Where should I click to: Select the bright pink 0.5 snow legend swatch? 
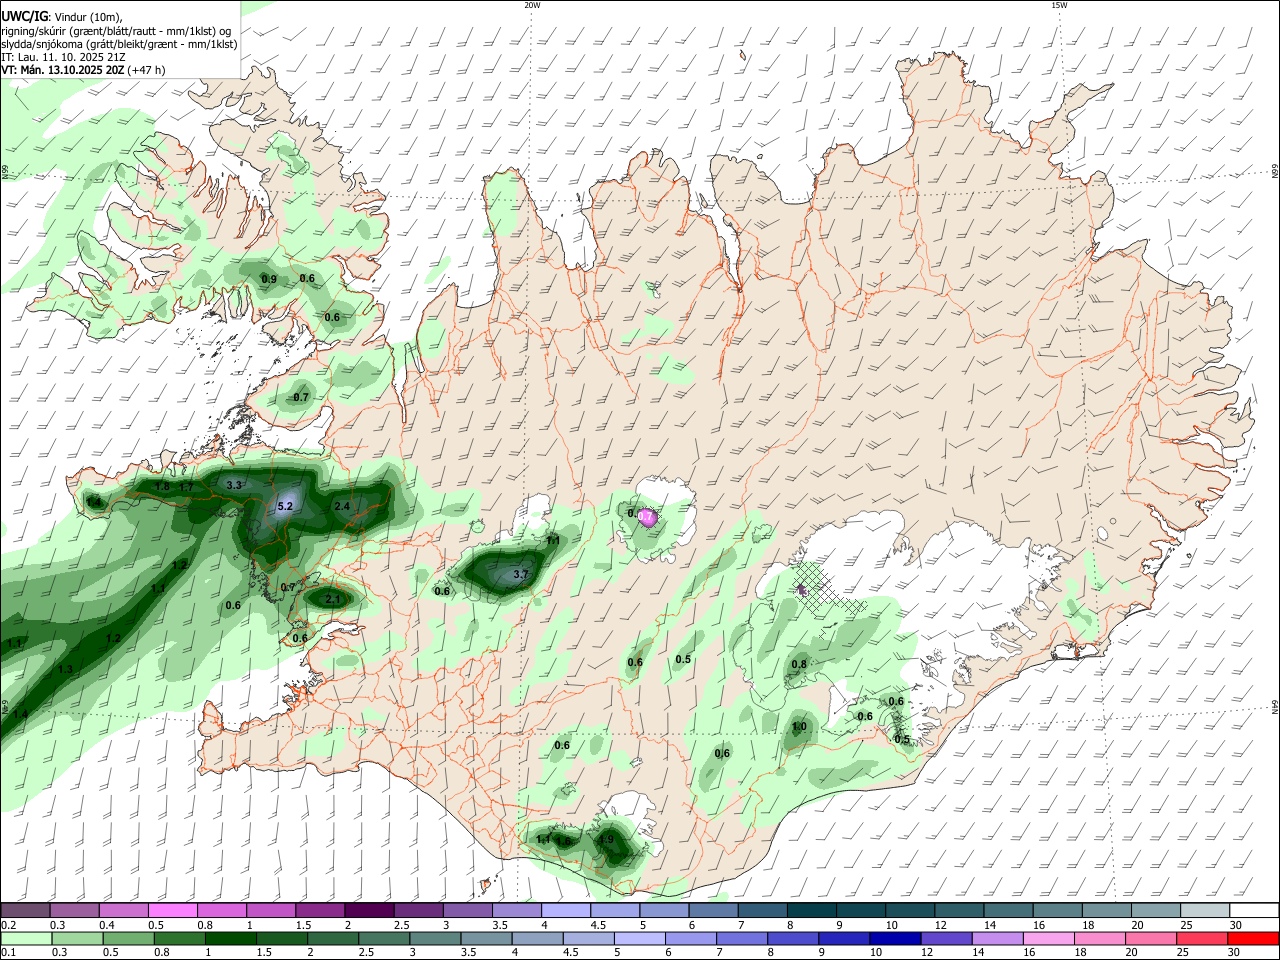pos(172,910)
